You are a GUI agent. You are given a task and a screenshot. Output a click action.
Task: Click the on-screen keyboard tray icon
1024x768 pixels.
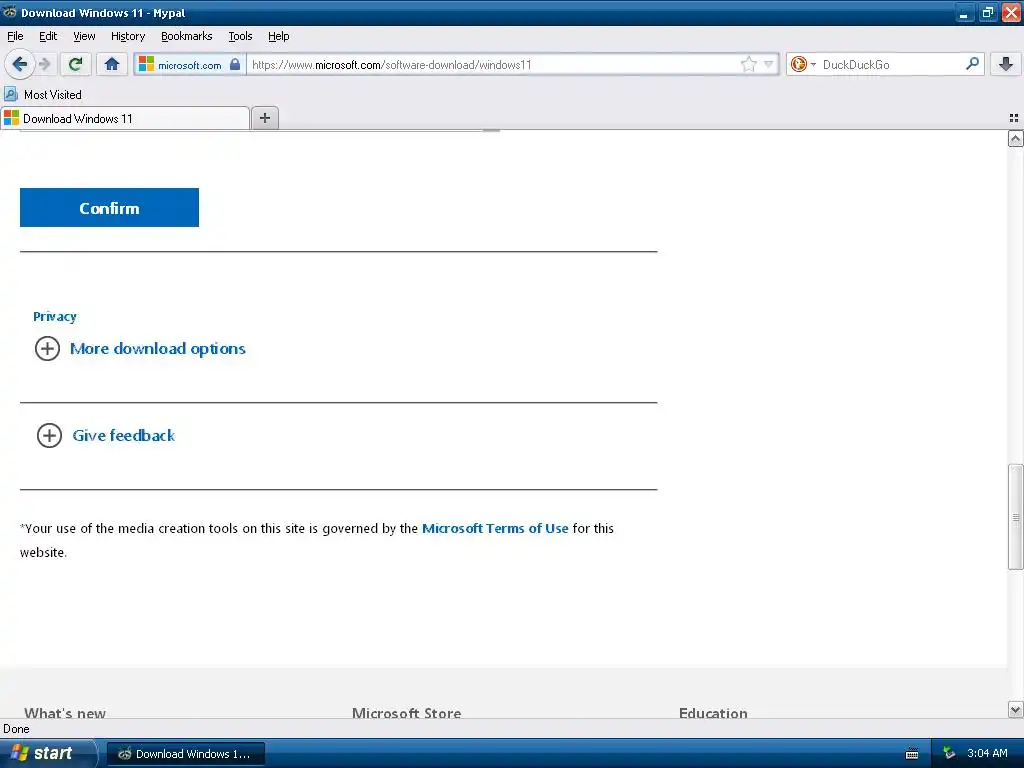[x=912, y=754]
